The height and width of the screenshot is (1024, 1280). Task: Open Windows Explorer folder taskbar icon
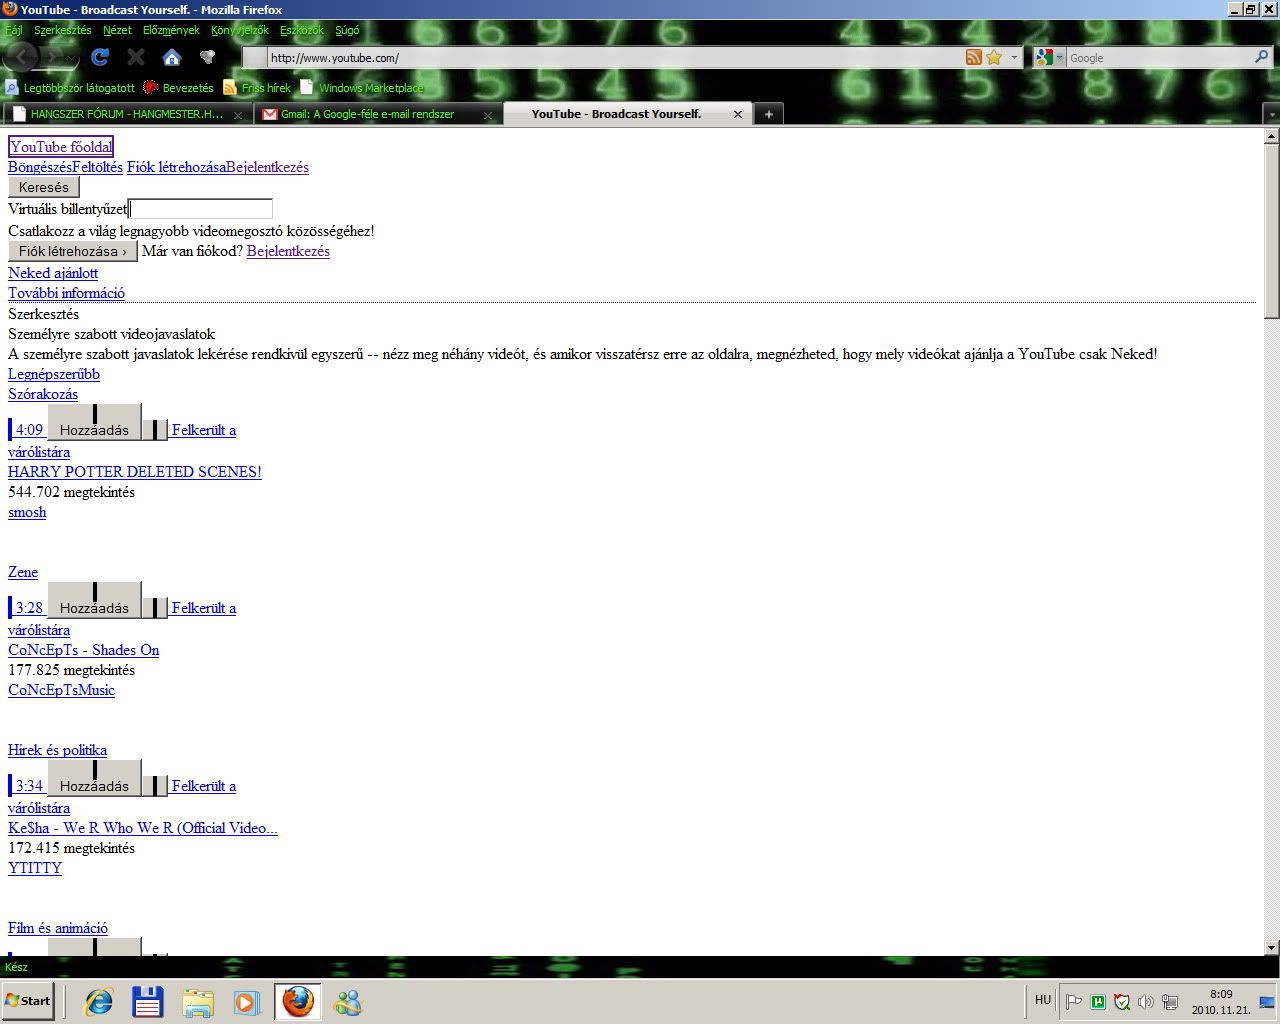(x=198, y=1001)
